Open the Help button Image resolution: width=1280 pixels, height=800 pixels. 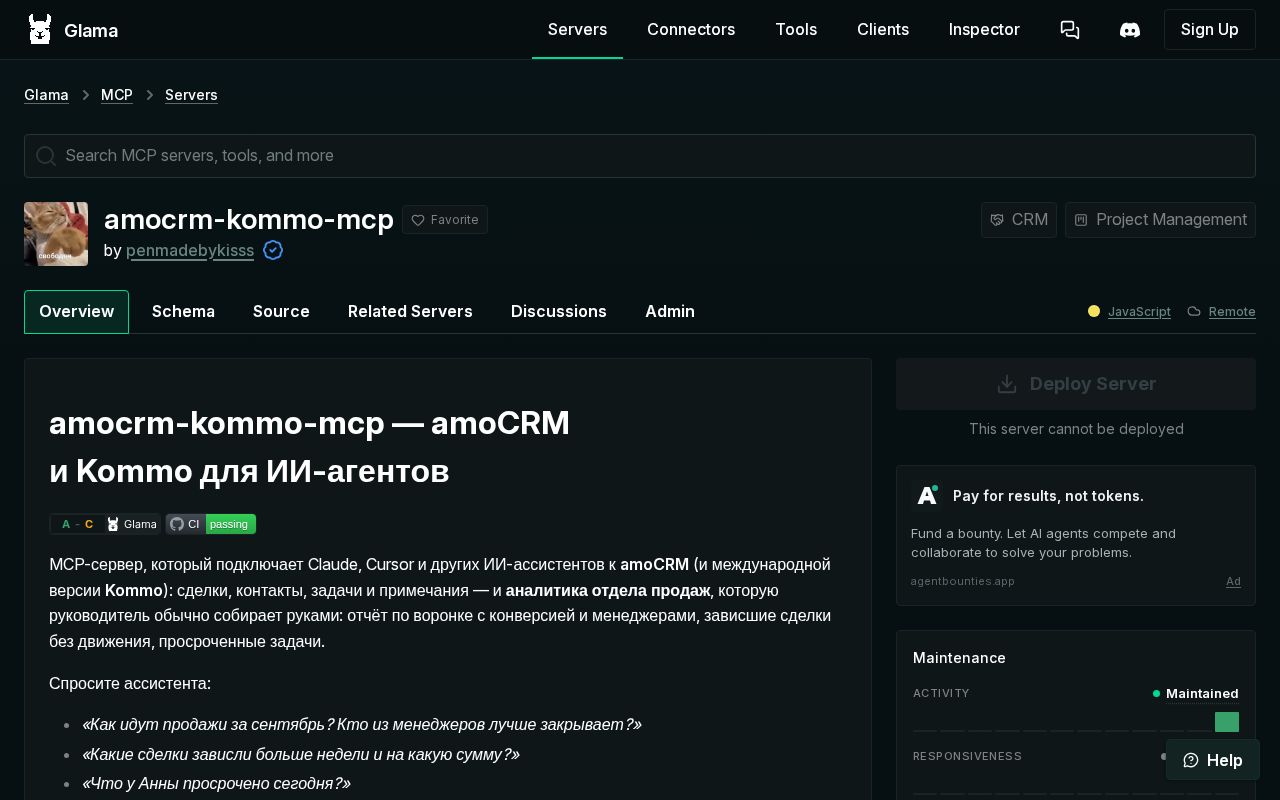[1213, 760]
